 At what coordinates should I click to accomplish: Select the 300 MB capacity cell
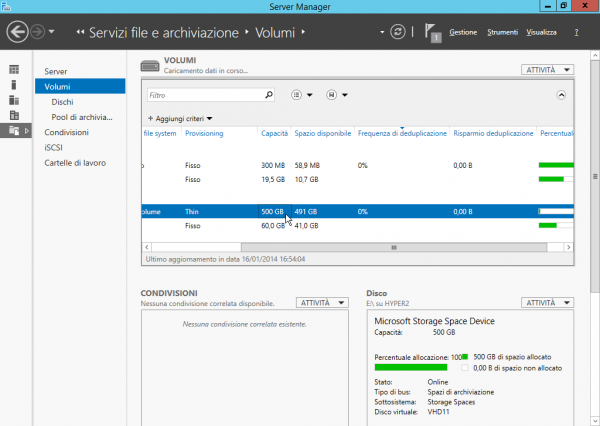[273, 165]
